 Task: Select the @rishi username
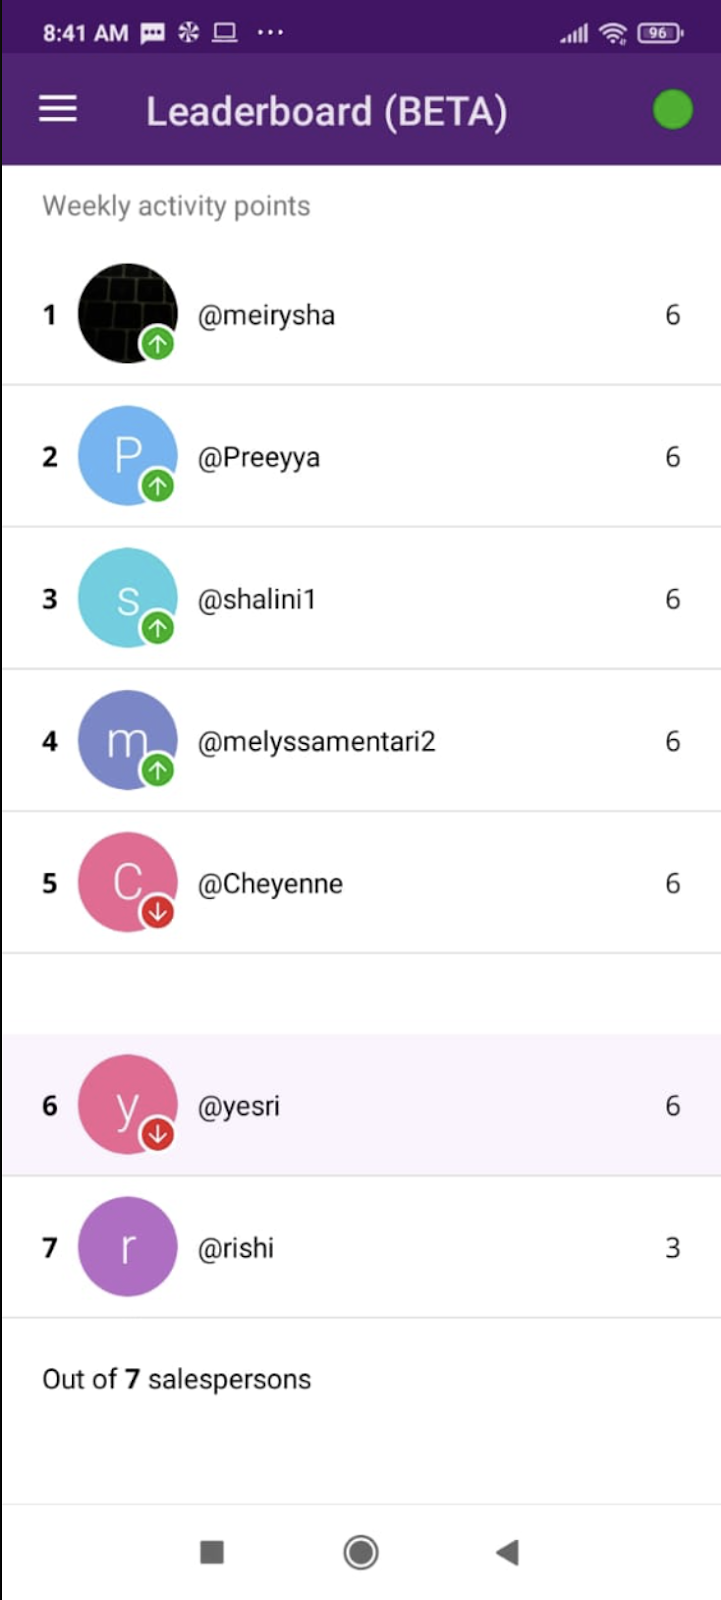coord(236,1248)
